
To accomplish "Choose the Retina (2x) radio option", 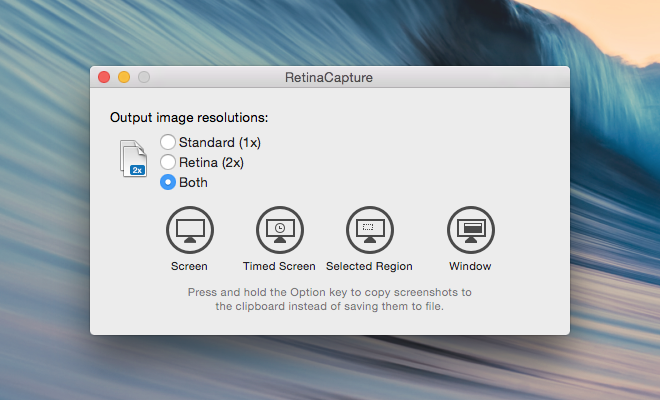I will point(168,162).
